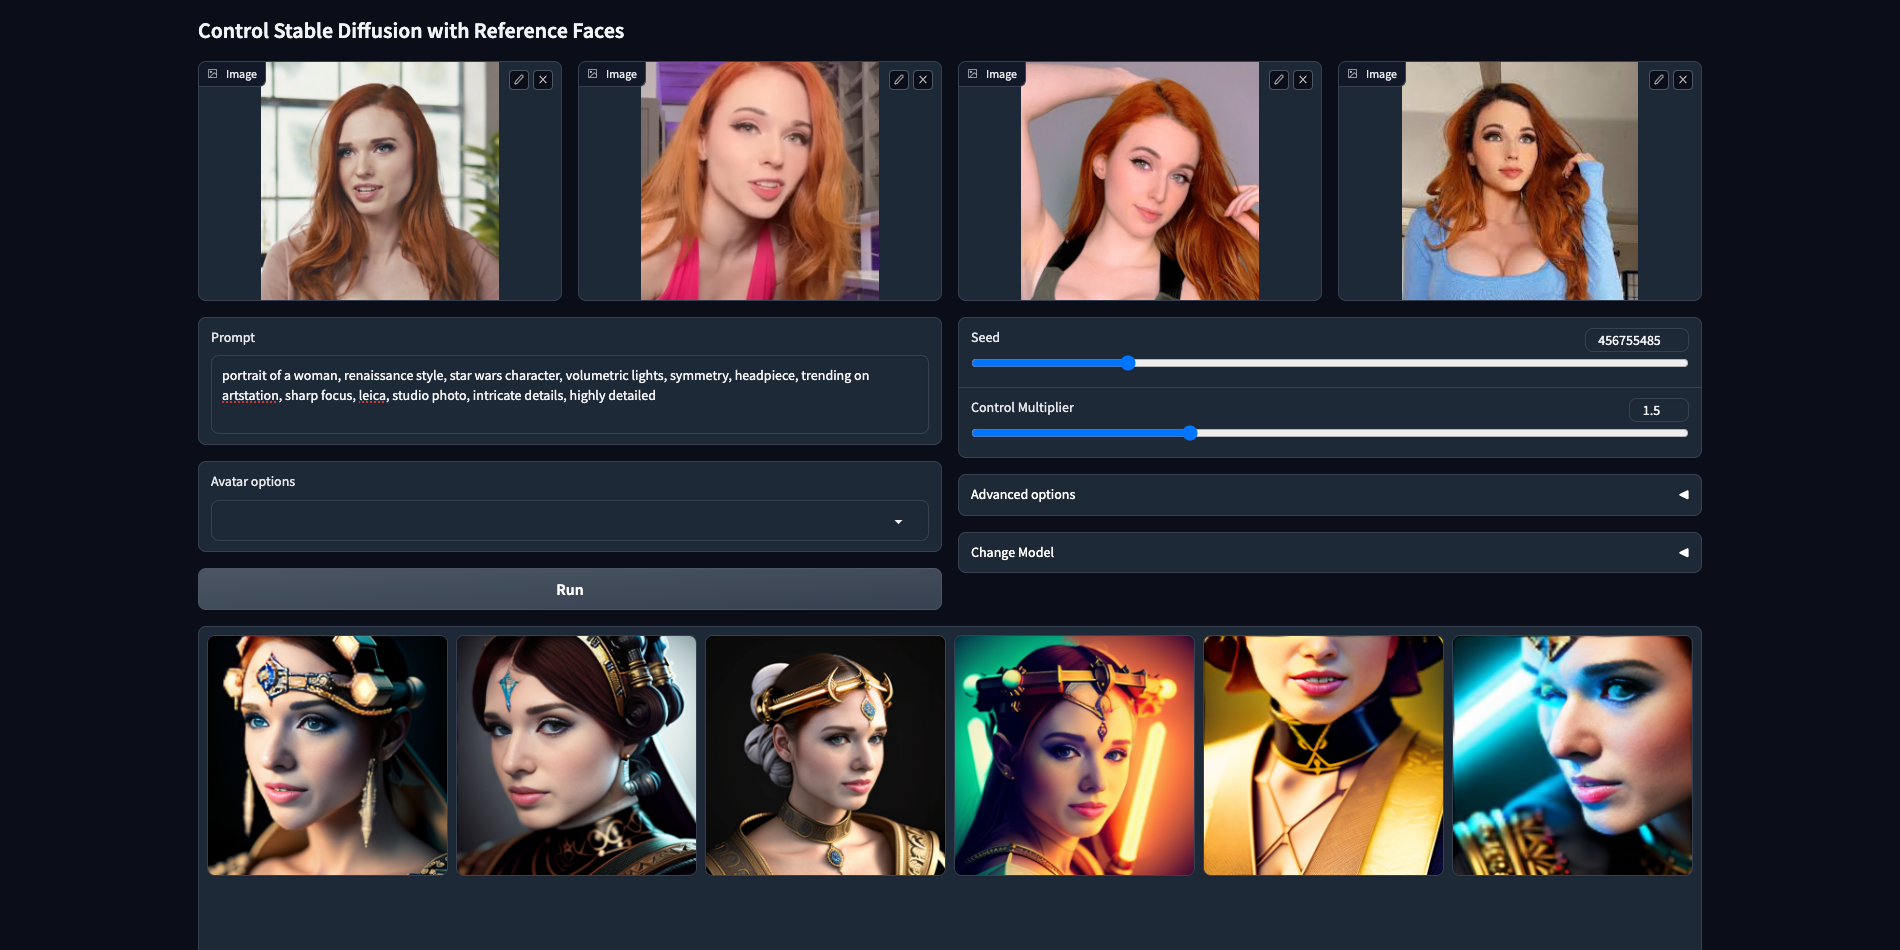Open second generated portrait with mechanical headgear
Image resolution: width=1900 pixels, height=950 pixels.
(577, 756)
